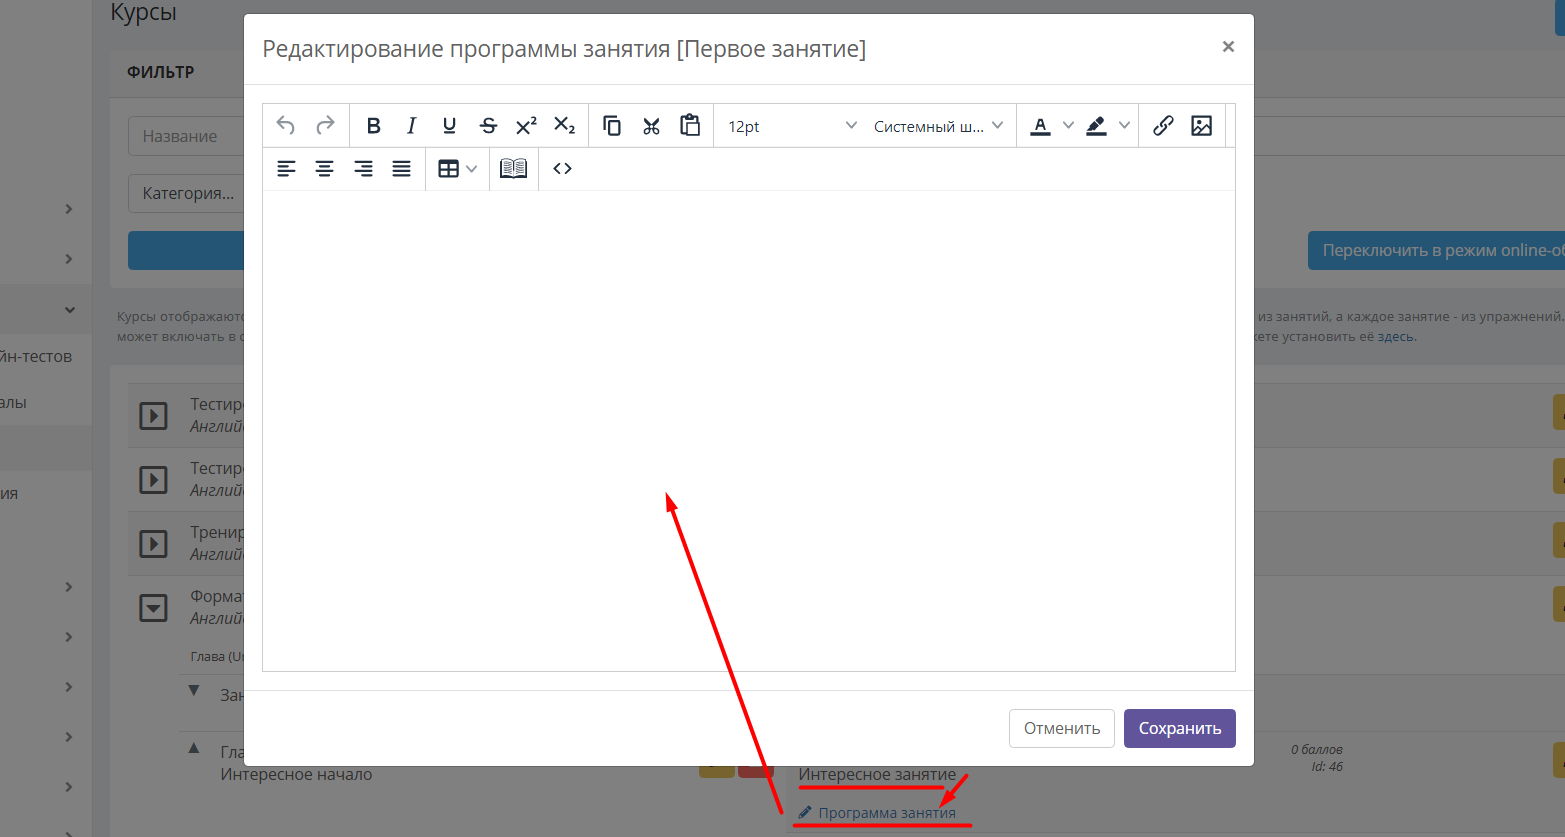The height and width of the screenshot is (837, 1565).
Task: Open sidebar item ending in йн-тестов
Action: (x=36, y=356)
